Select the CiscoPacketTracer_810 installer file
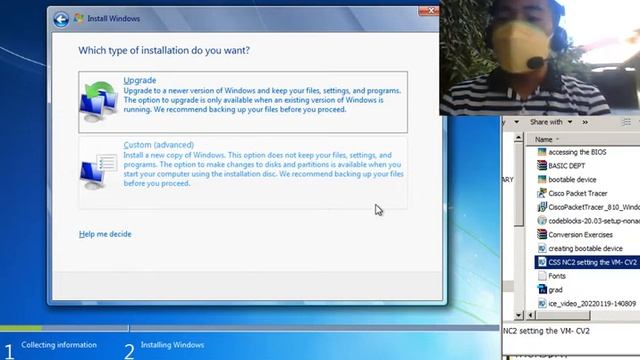 593,207
